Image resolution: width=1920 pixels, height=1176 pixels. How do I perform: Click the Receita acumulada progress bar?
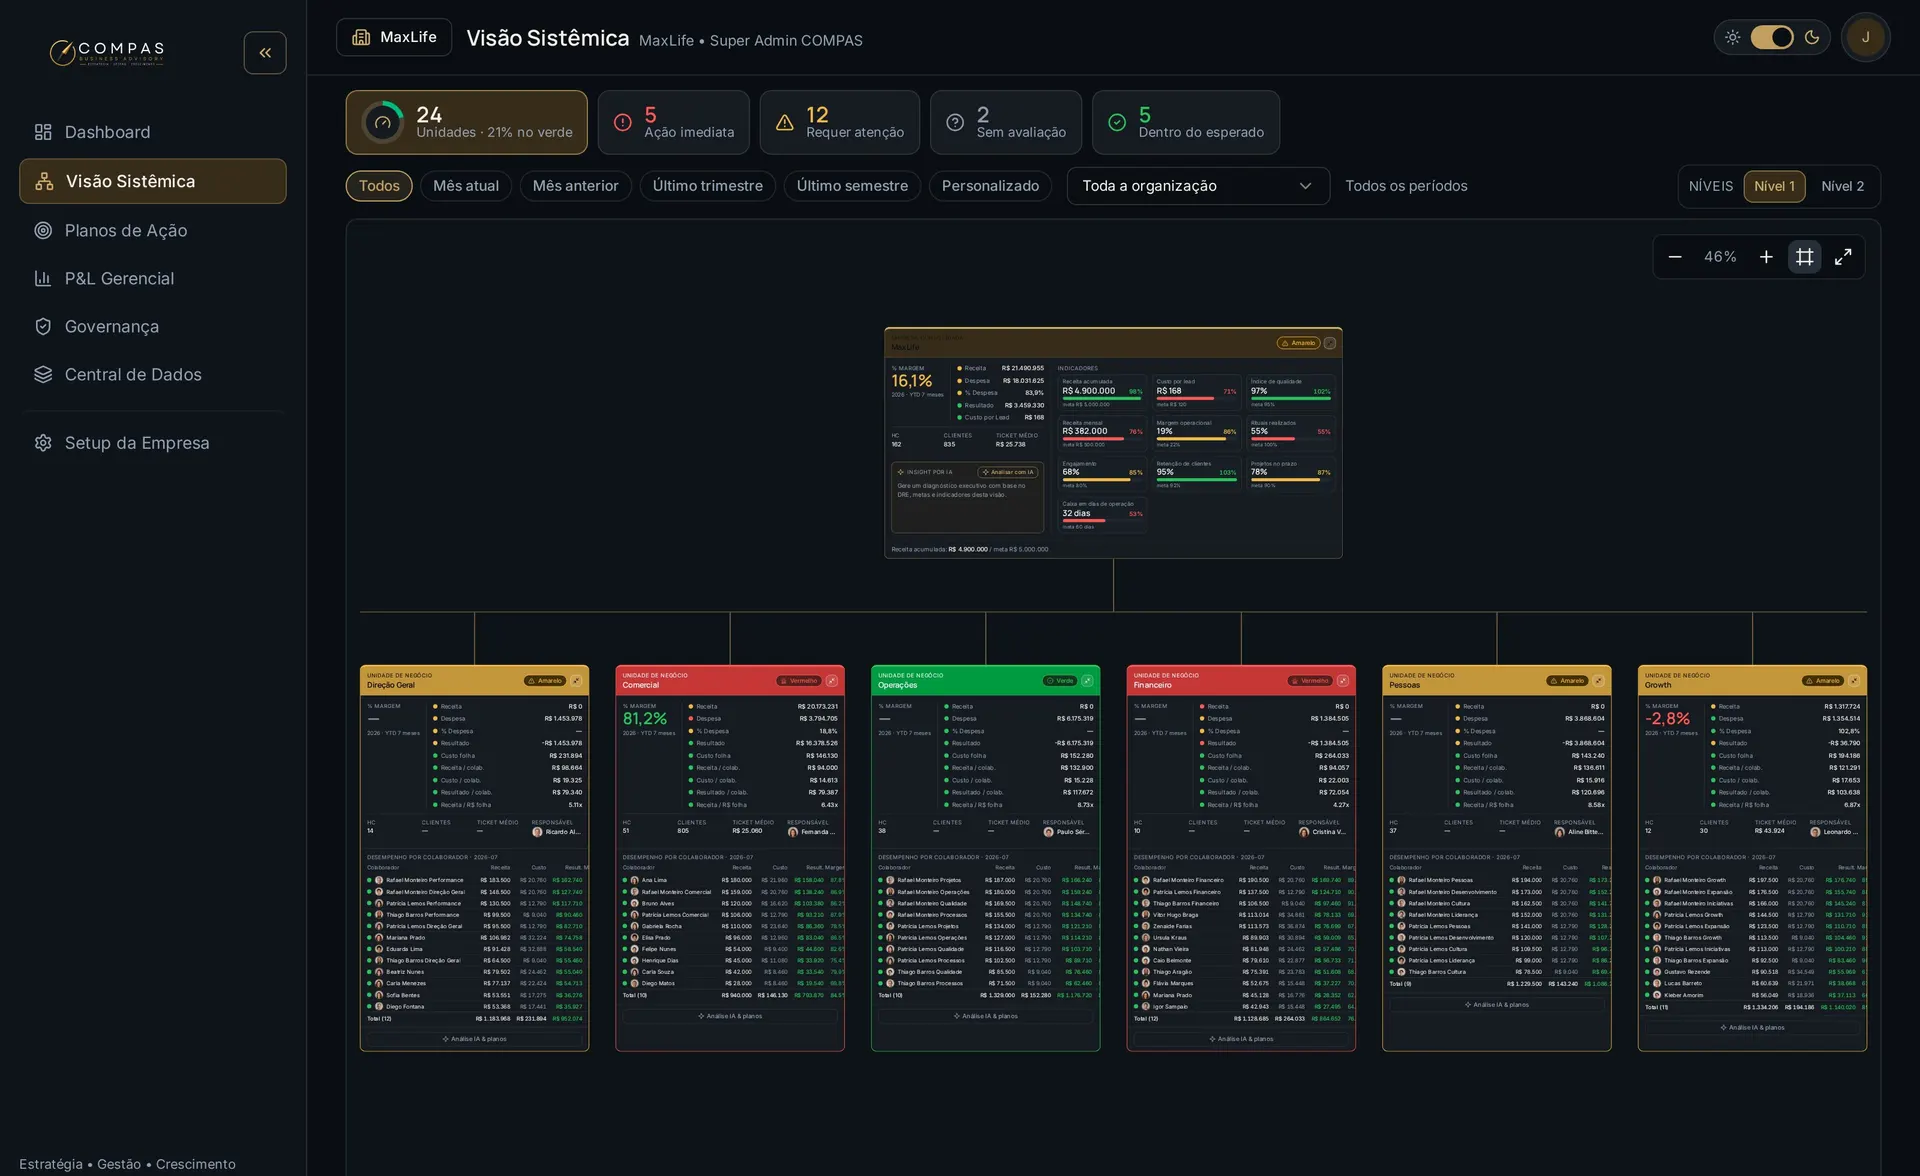[x=1102, y=399]
